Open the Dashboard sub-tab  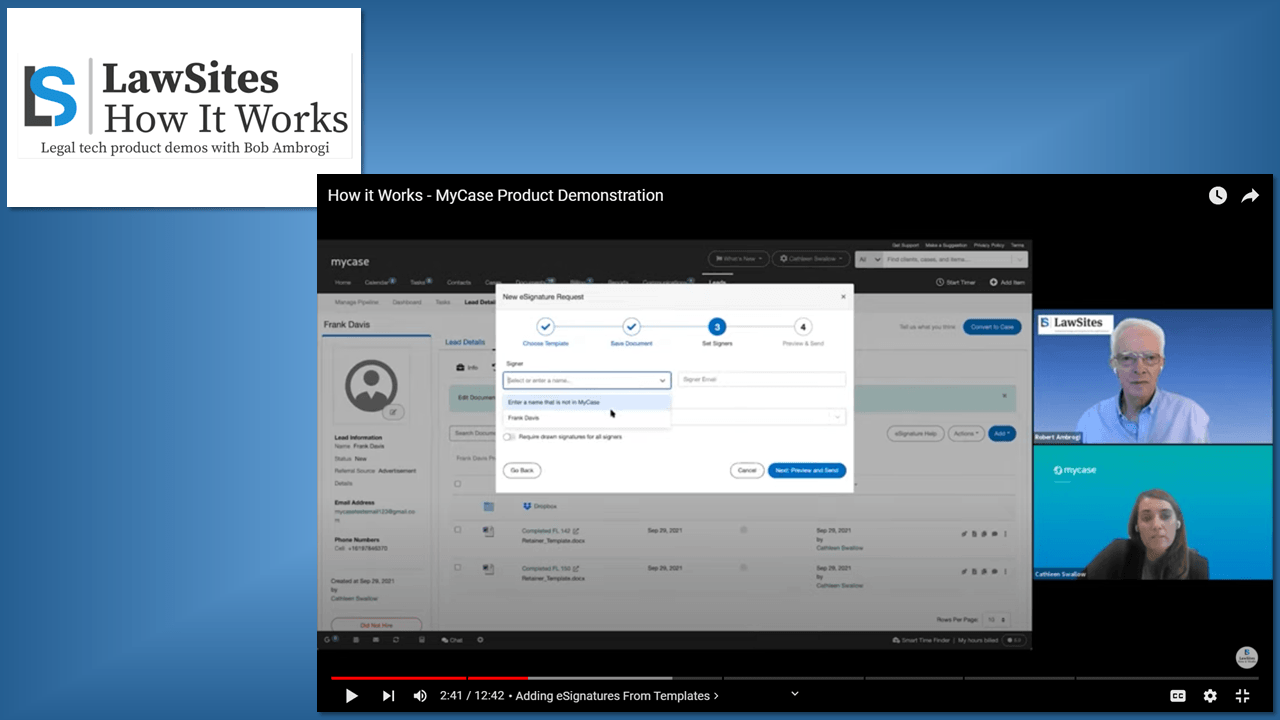[x=407, y=302]
